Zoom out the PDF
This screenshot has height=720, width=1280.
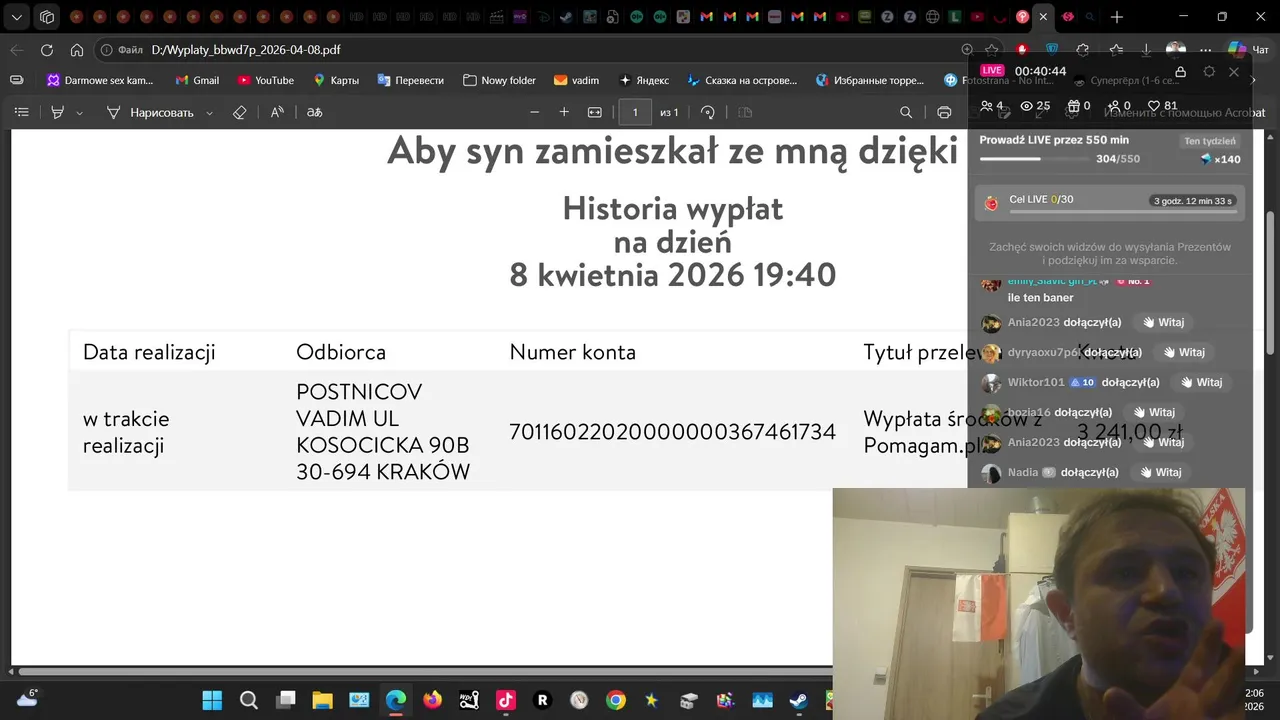535,113
